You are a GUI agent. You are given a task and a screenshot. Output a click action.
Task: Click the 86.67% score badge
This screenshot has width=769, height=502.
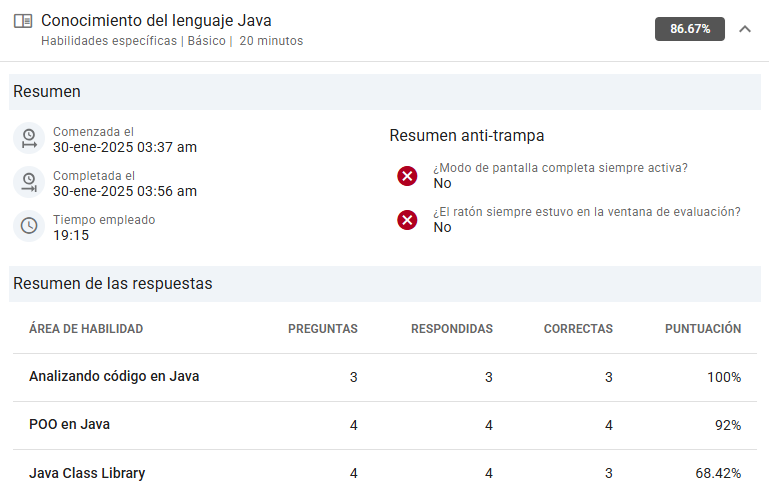click(x=689, y=29)
